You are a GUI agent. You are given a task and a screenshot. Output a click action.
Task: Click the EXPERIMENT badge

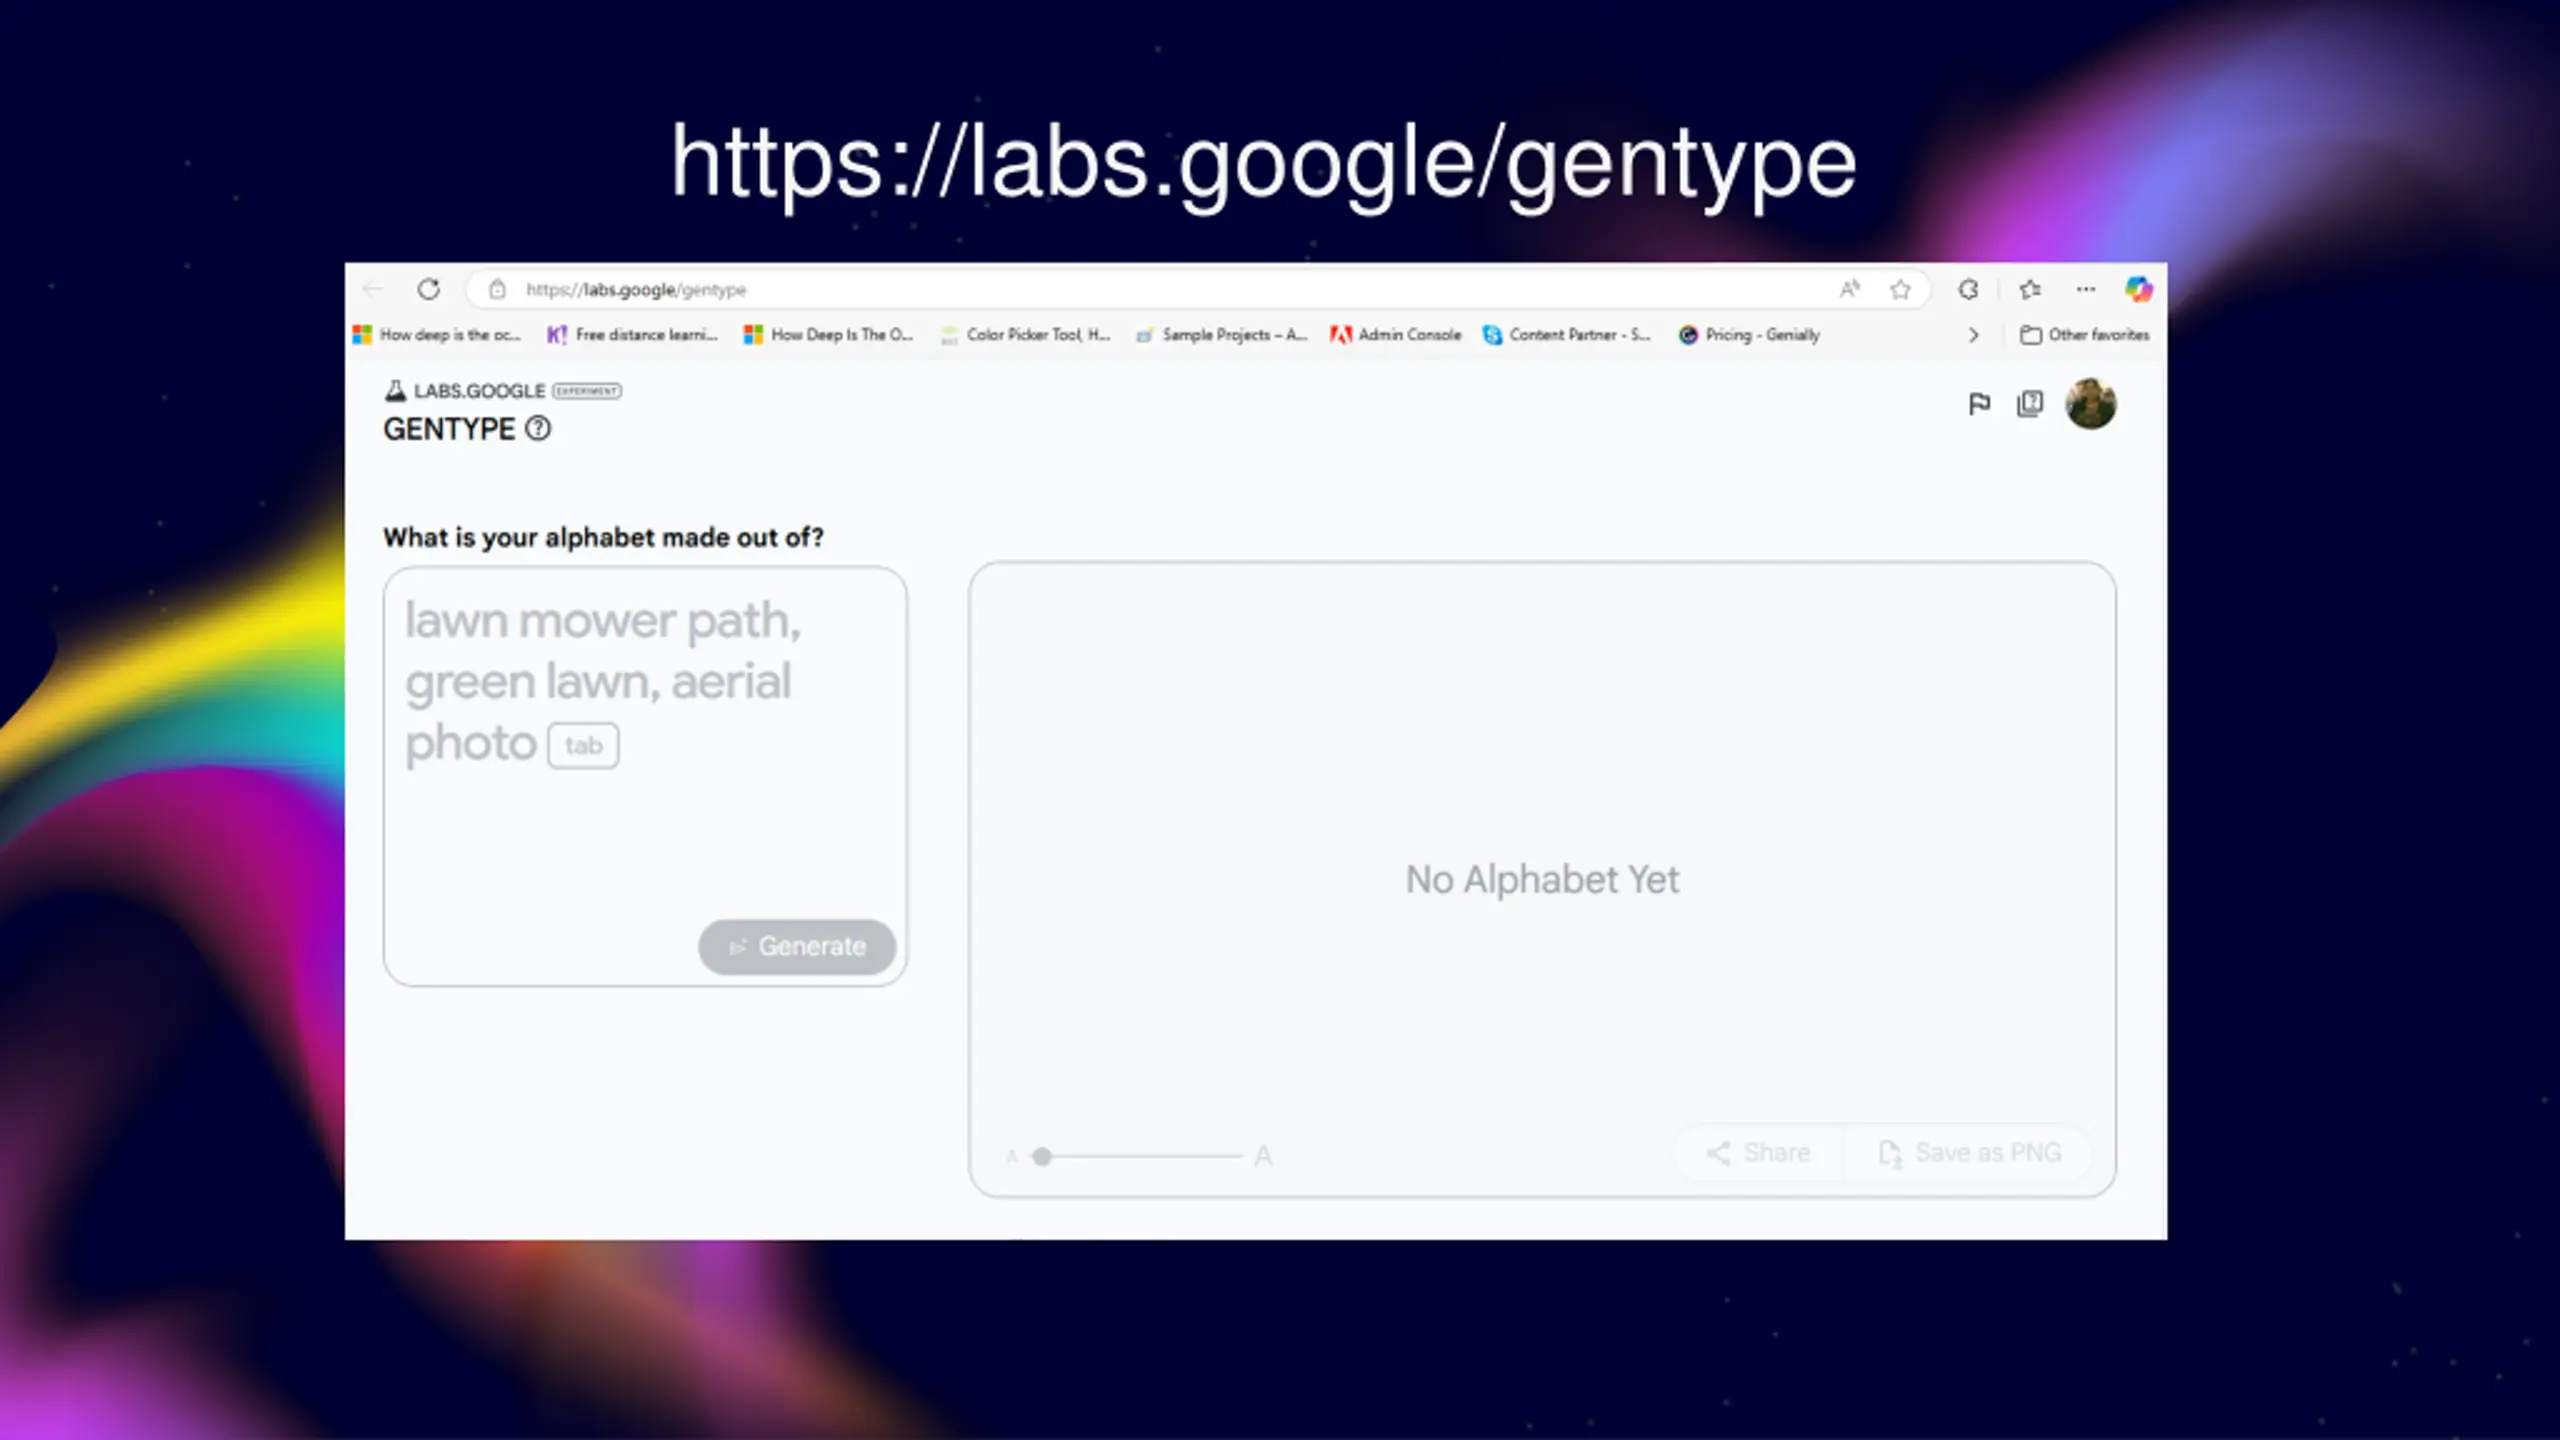[x=587, y=391]
